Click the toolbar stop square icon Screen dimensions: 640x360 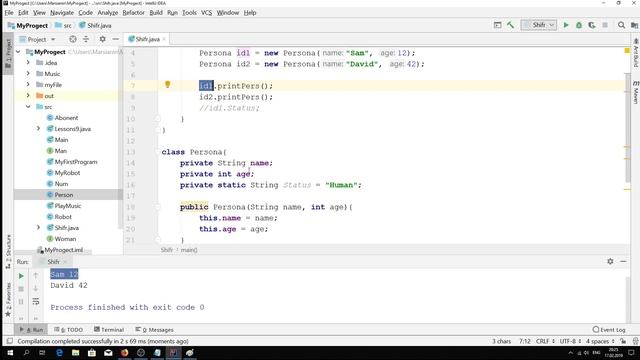605,25
